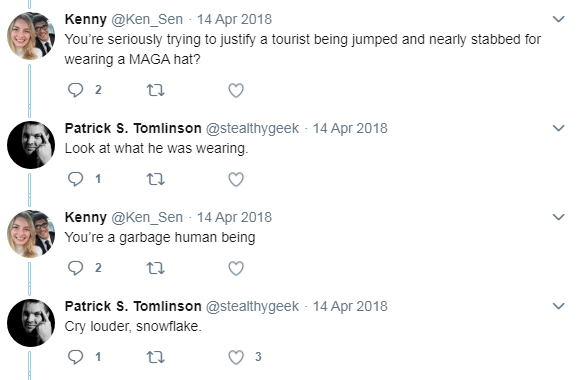Open options chevron on Kenny's first tweet

coord(559,19)
